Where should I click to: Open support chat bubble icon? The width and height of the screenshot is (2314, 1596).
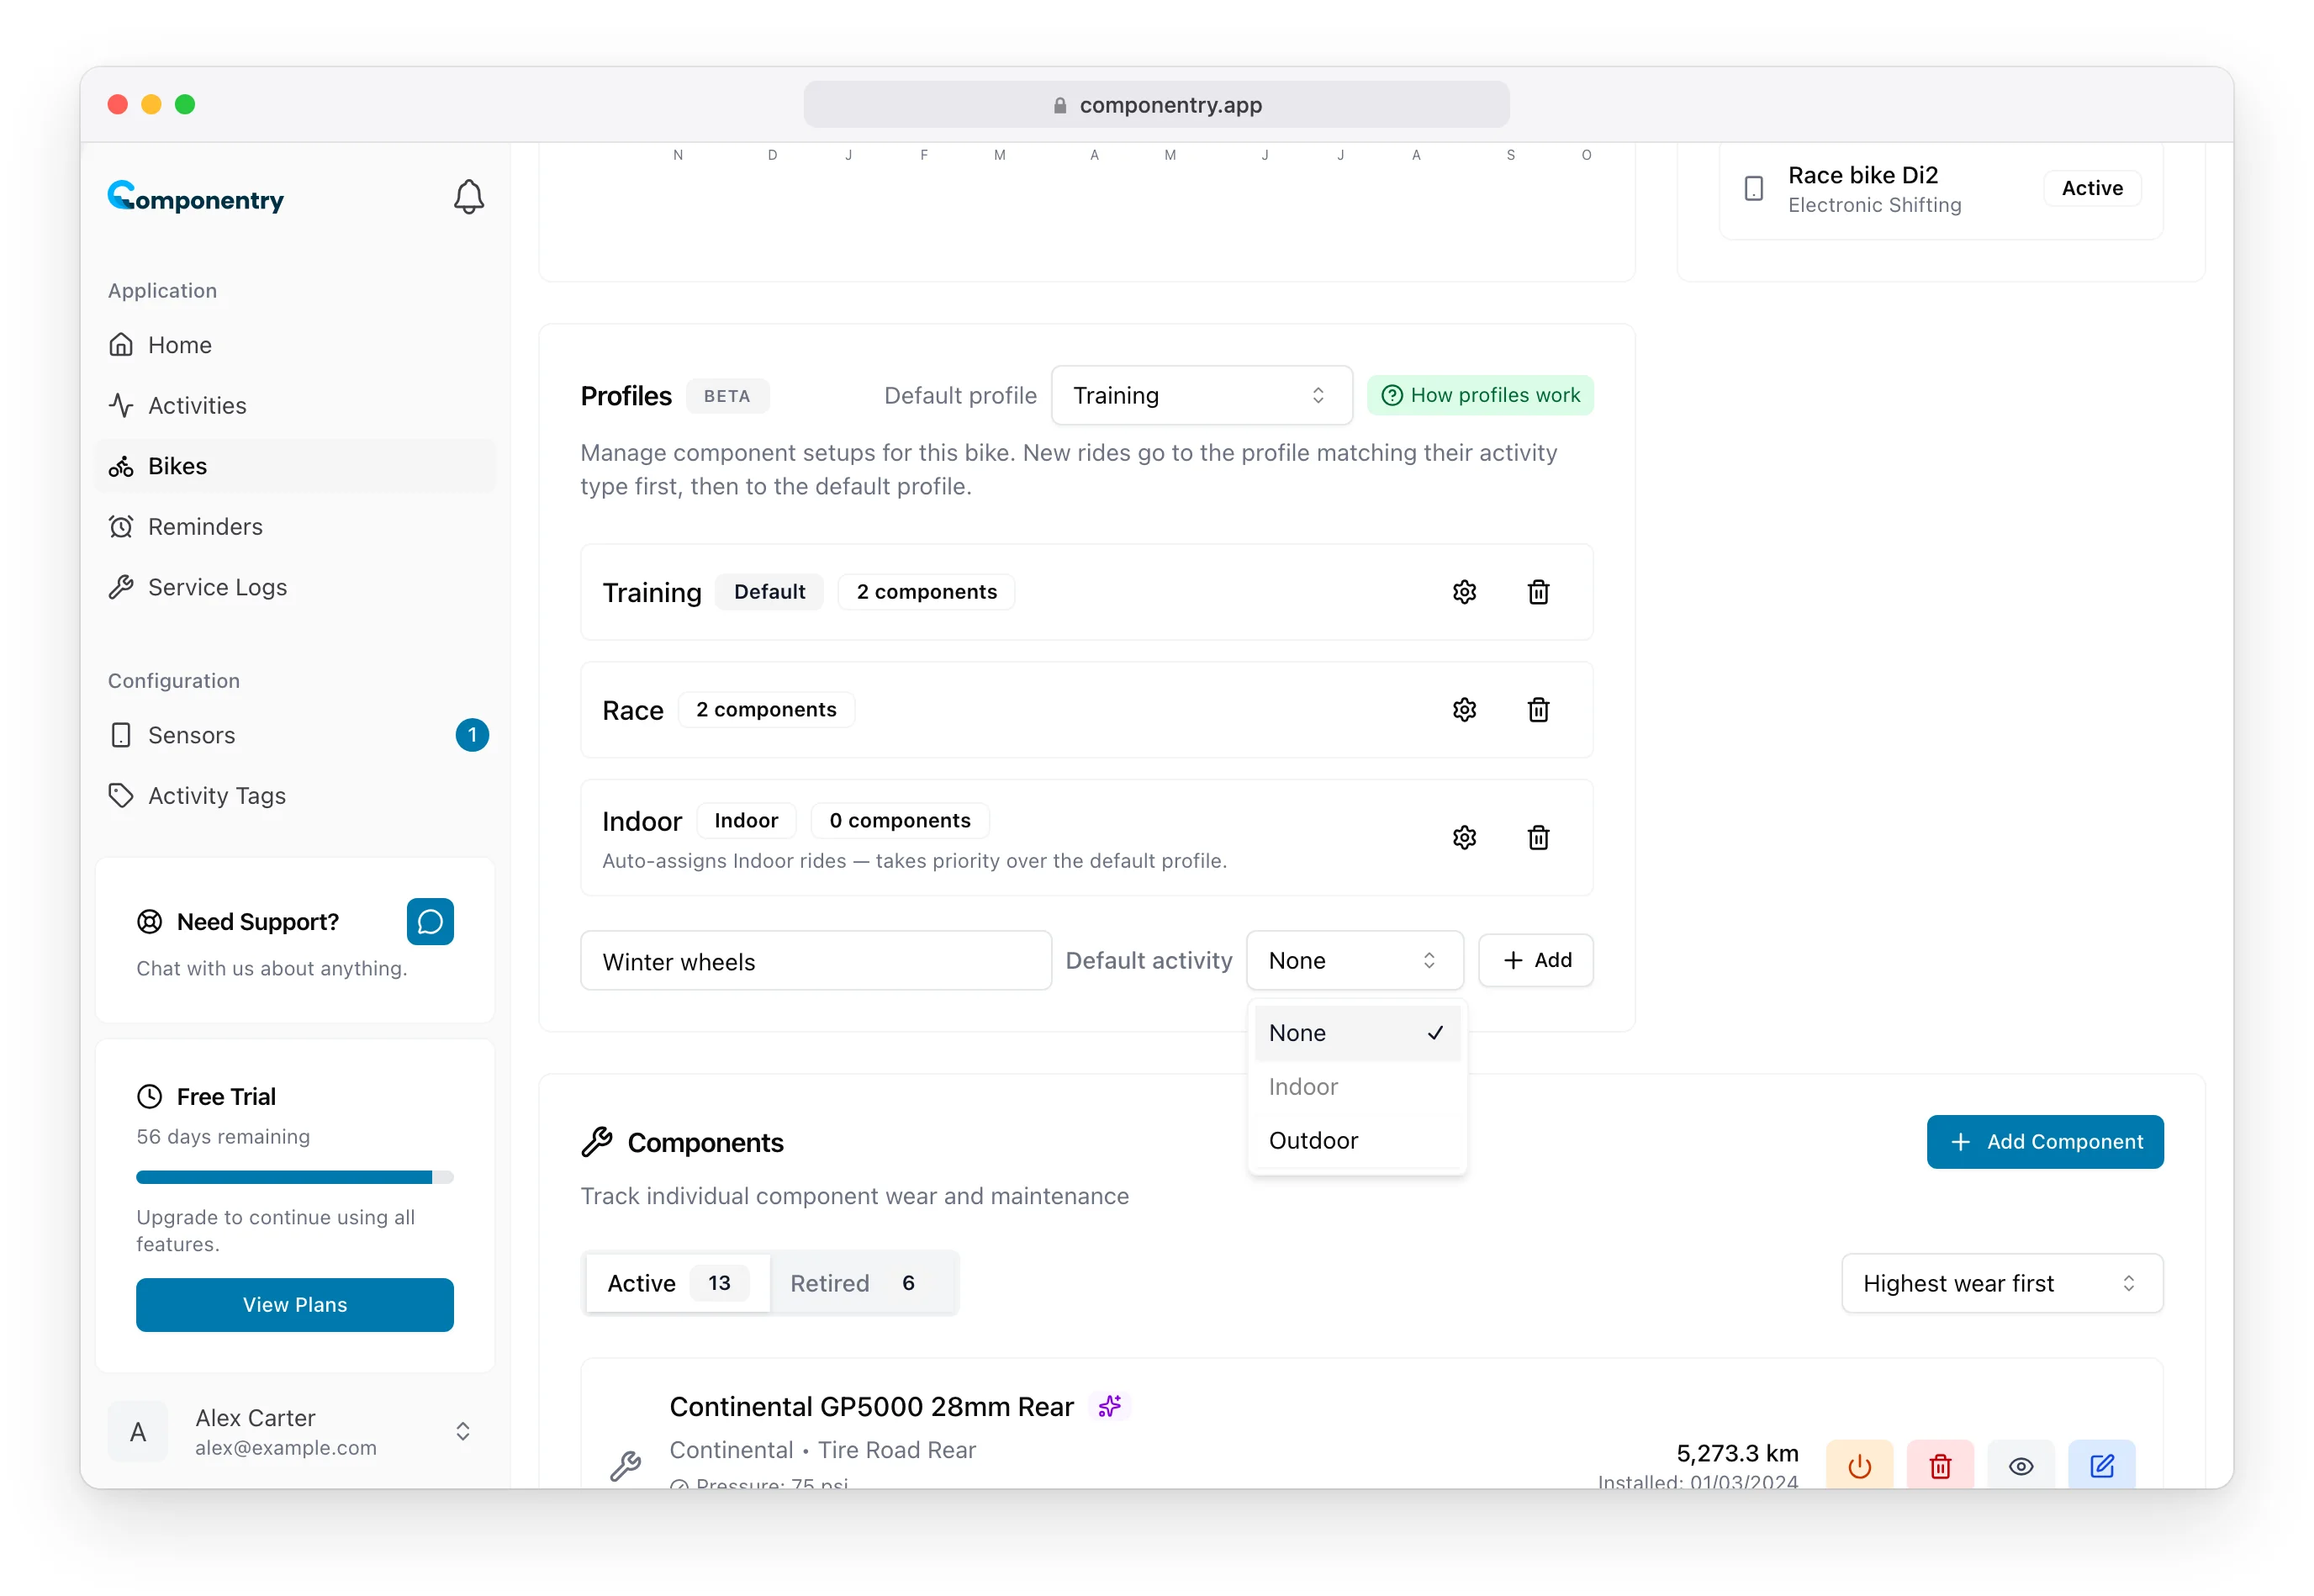[x=430, y=921]
